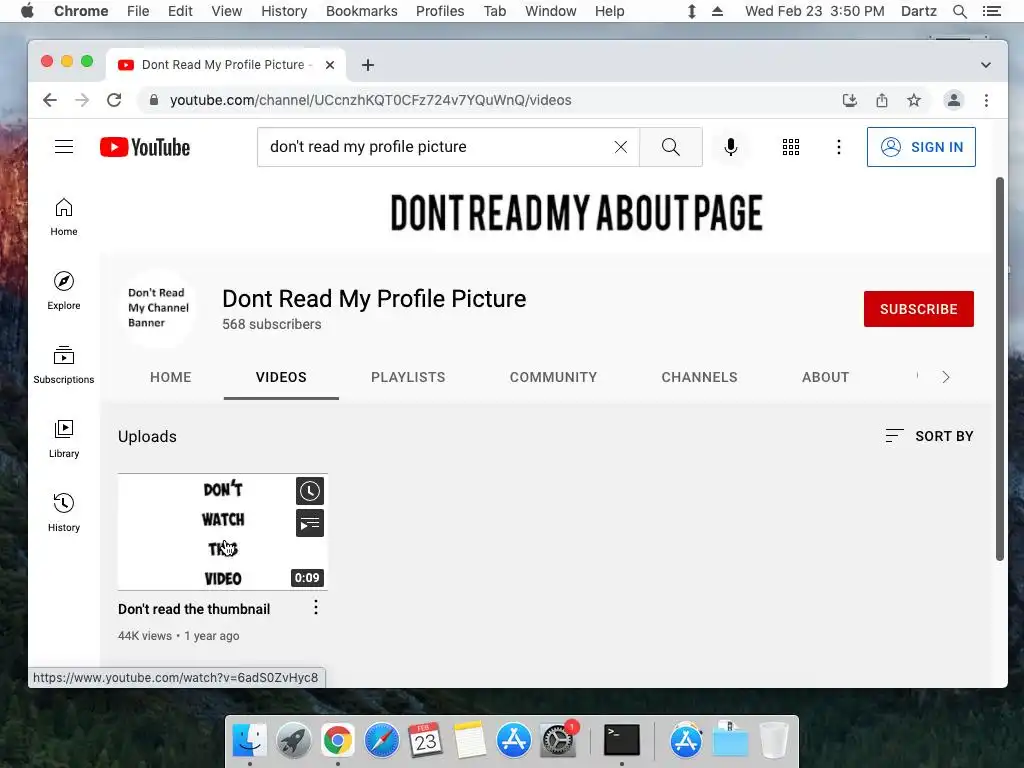Open the ABOUT tab
The width and height of the screenshot is (1024, 768).
pos(825,377)
